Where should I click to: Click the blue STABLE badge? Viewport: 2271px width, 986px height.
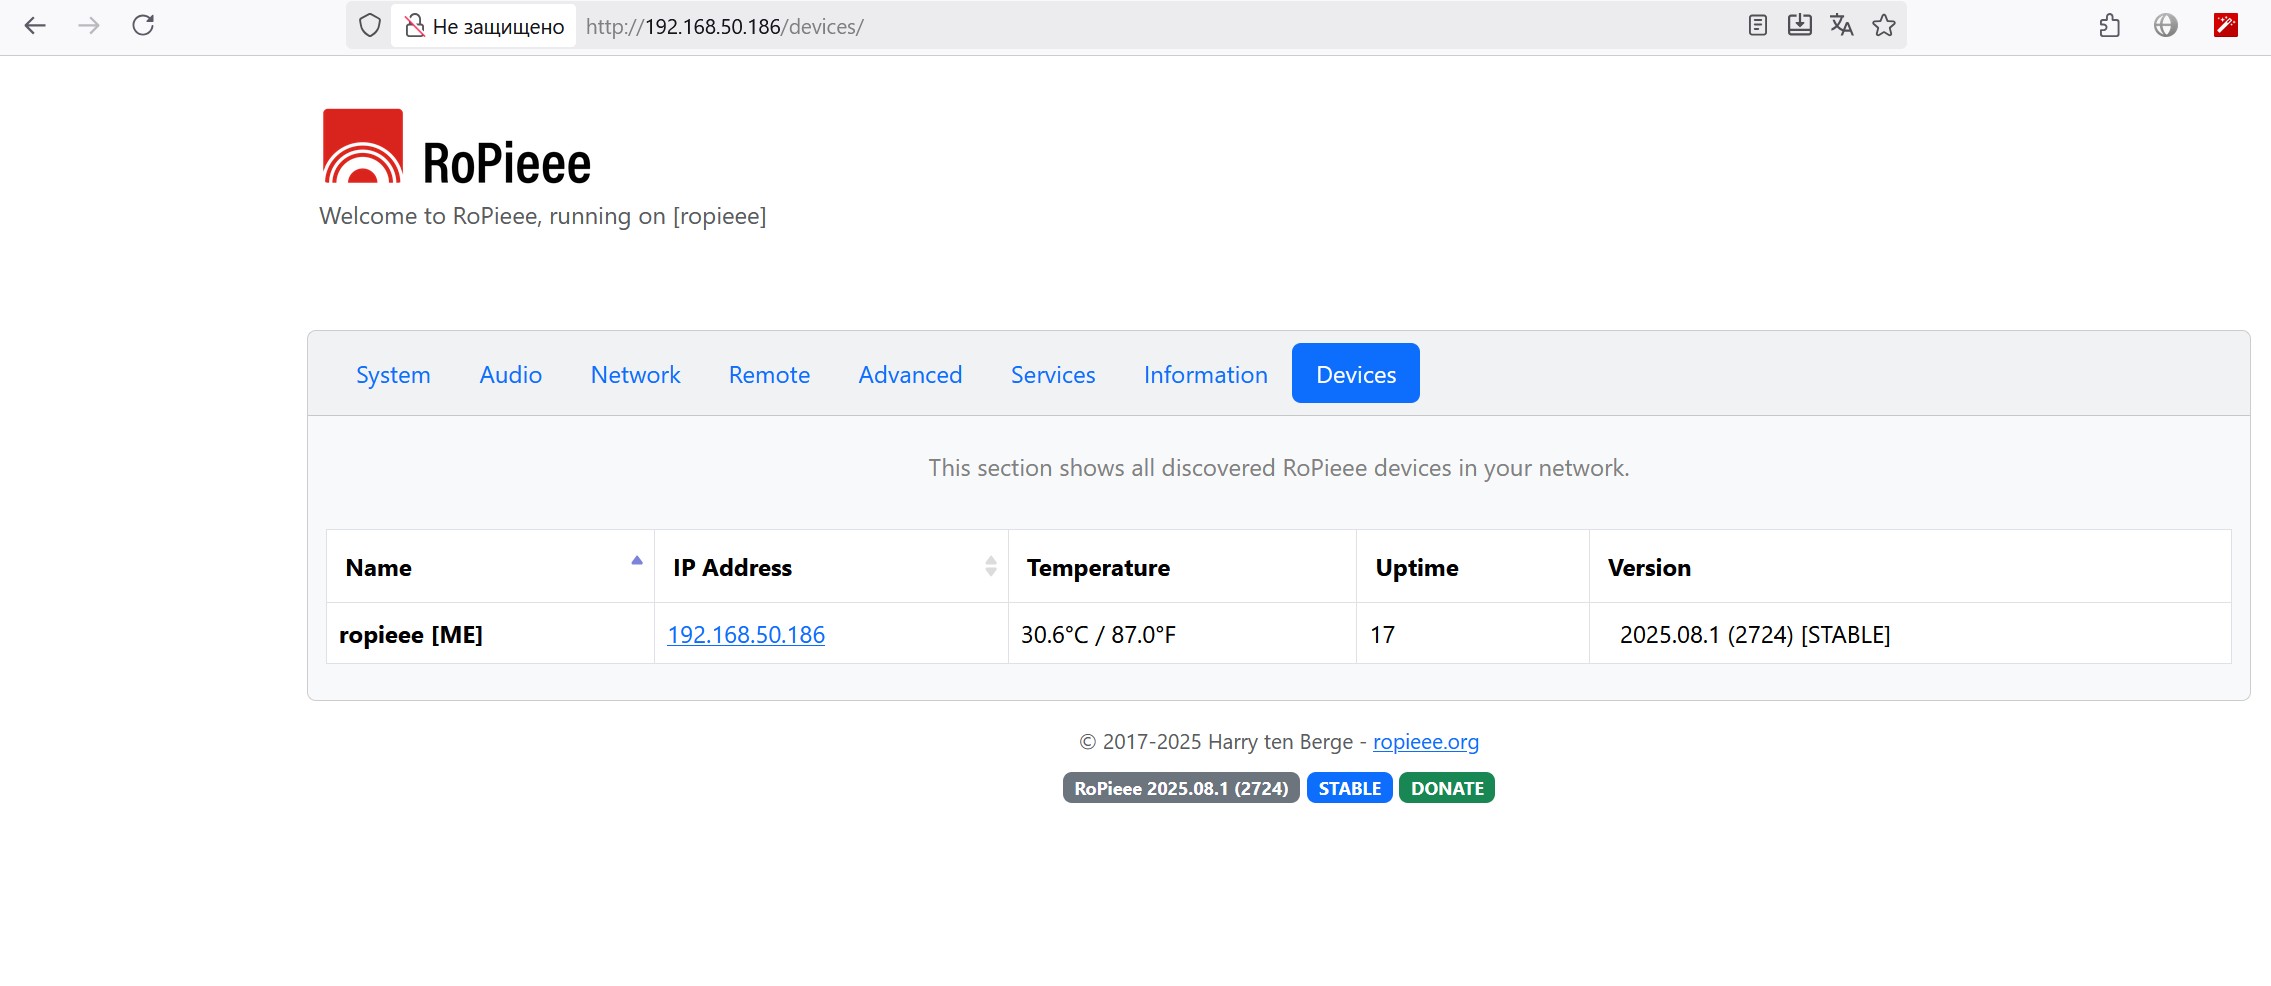coord(1349,789)
